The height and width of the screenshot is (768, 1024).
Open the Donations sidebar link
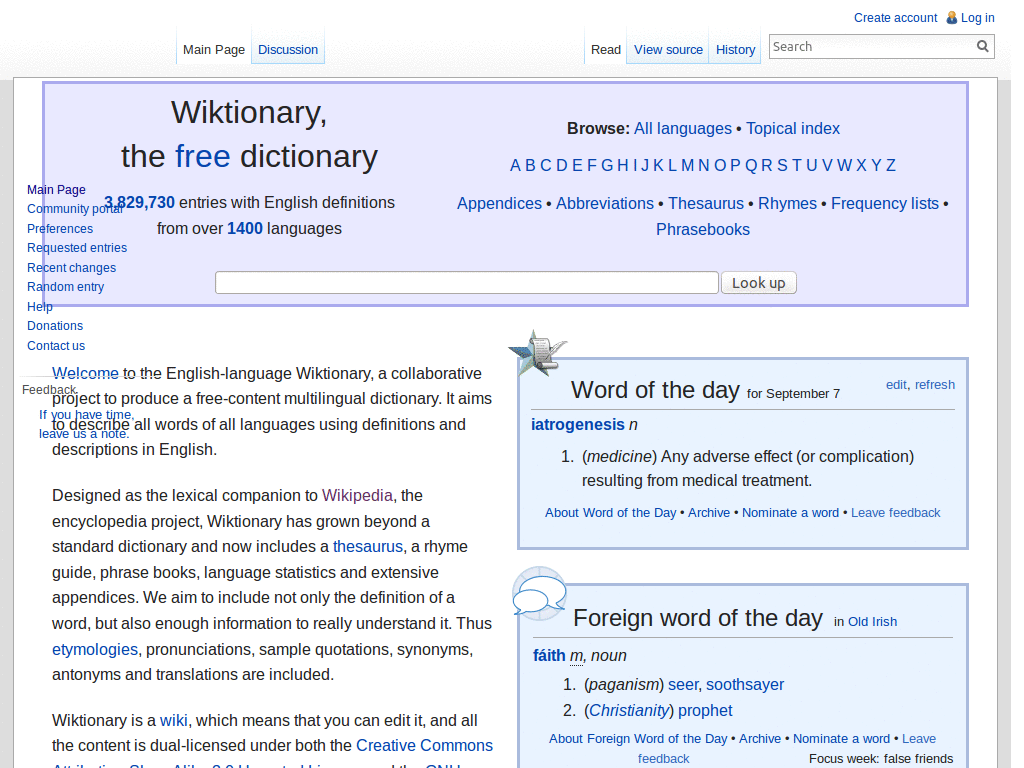[x=55, y=326]
